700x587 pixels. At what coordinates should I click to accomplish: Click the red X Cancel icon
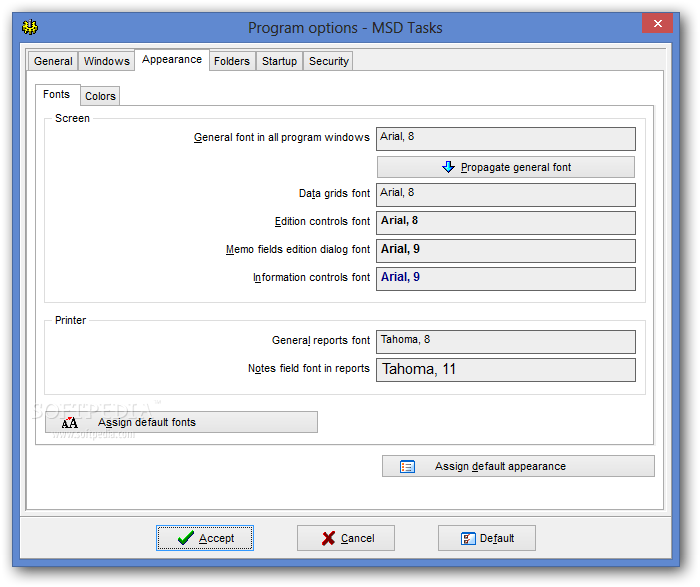pos(328,538)
